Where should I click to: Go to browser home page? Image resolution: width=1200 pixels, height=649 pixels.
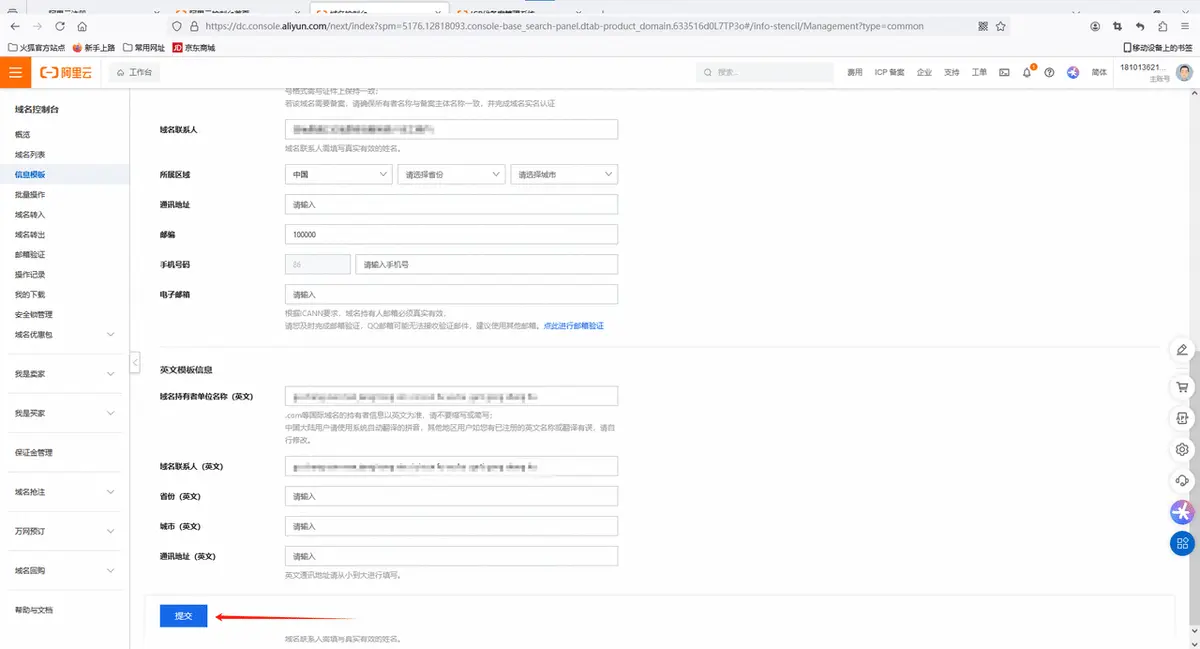coord(82,26)
